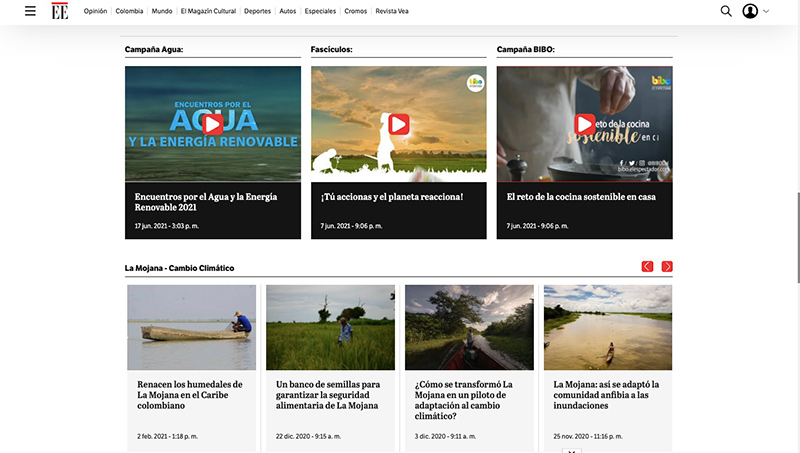Click the user profile avatar icon
800x453 pixels.
(750, 11)
